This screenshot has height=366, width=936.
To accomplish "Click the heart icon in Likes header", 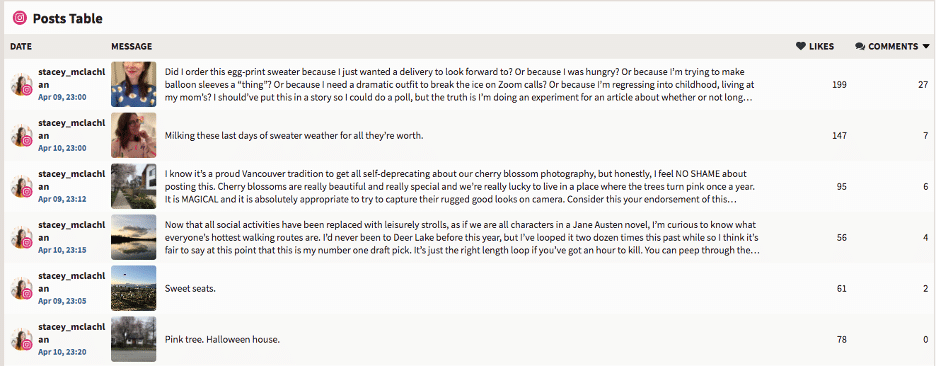I will (x=800, y=46).
